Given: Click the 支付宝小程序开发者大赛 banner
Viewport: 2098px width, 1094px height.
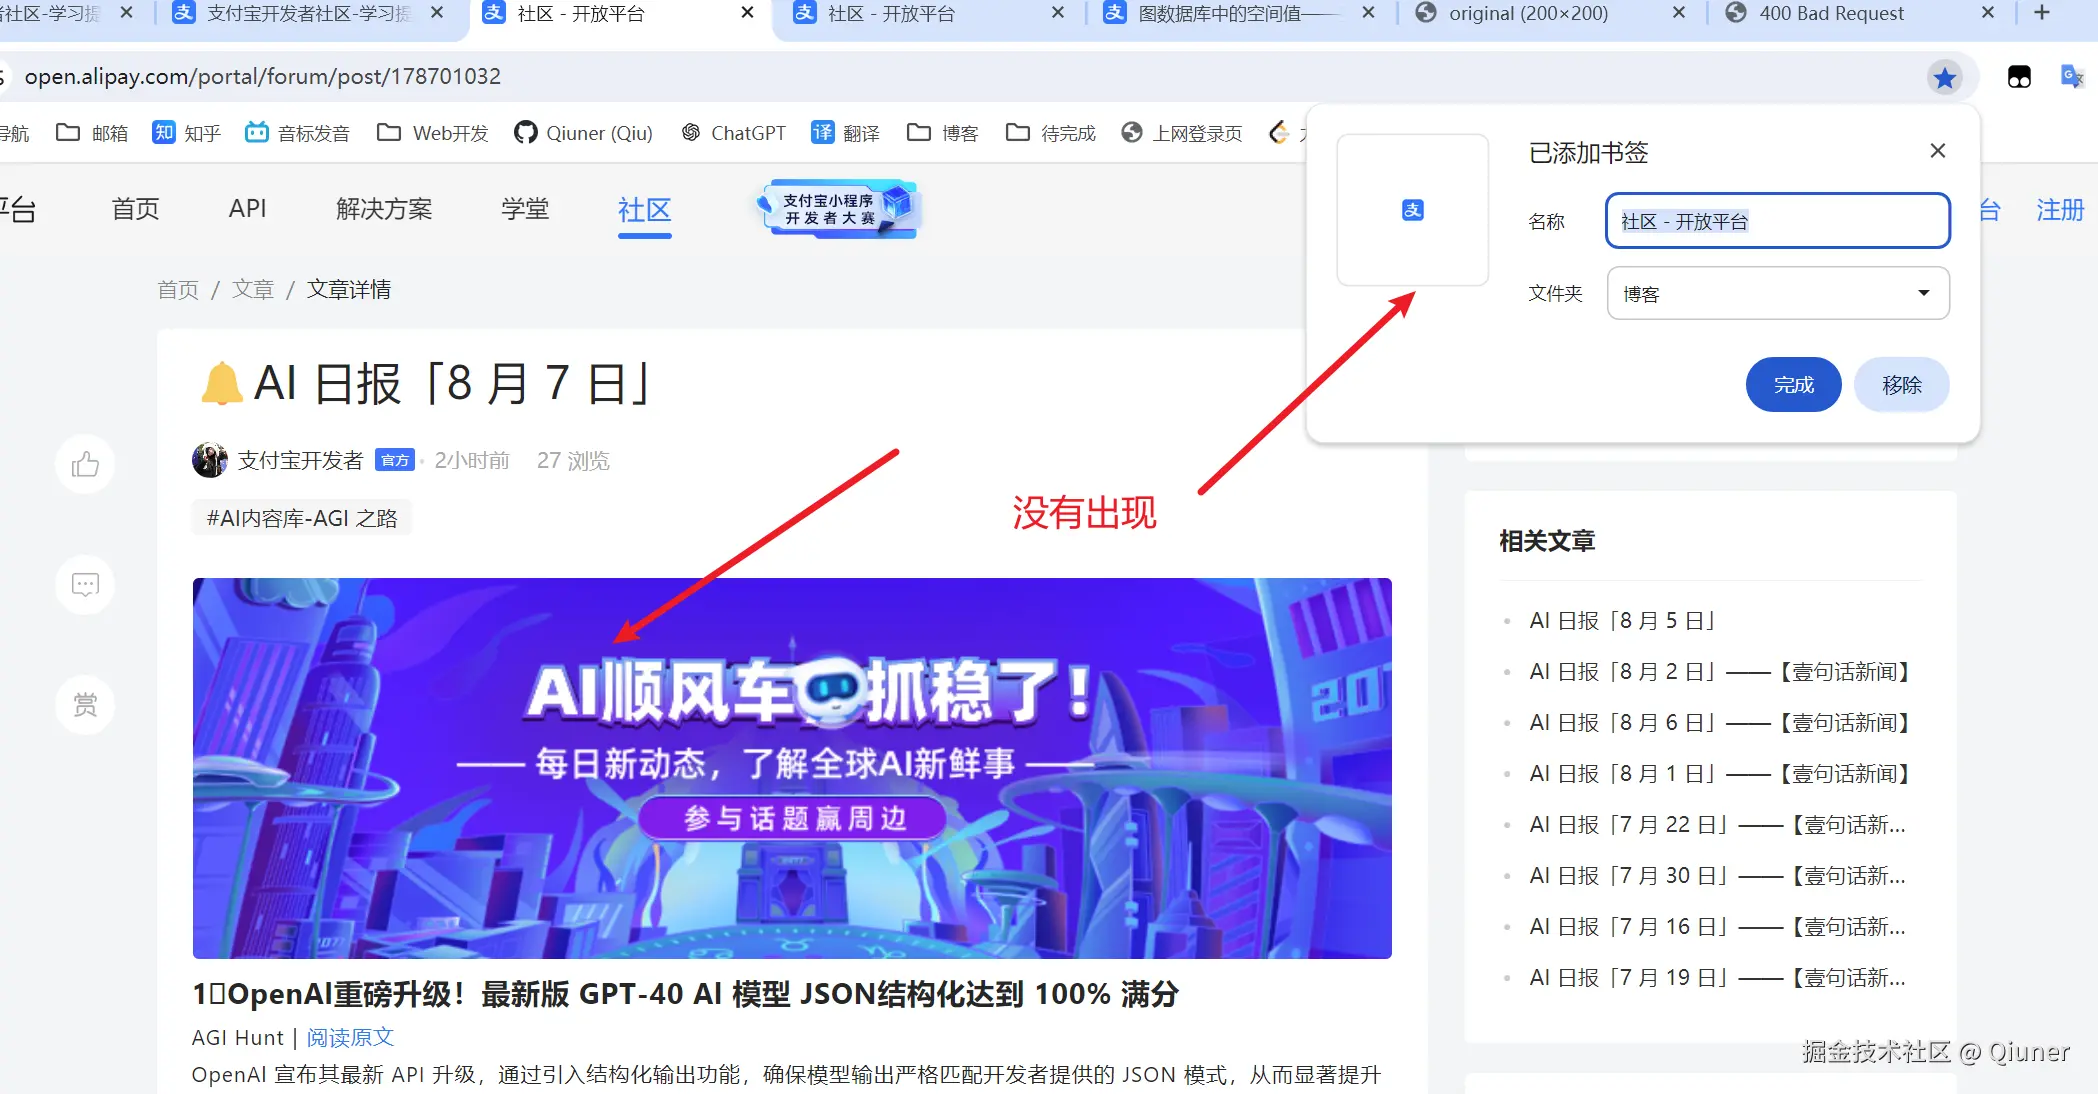Looking at the screenshot, I should [x=837, y=209].
